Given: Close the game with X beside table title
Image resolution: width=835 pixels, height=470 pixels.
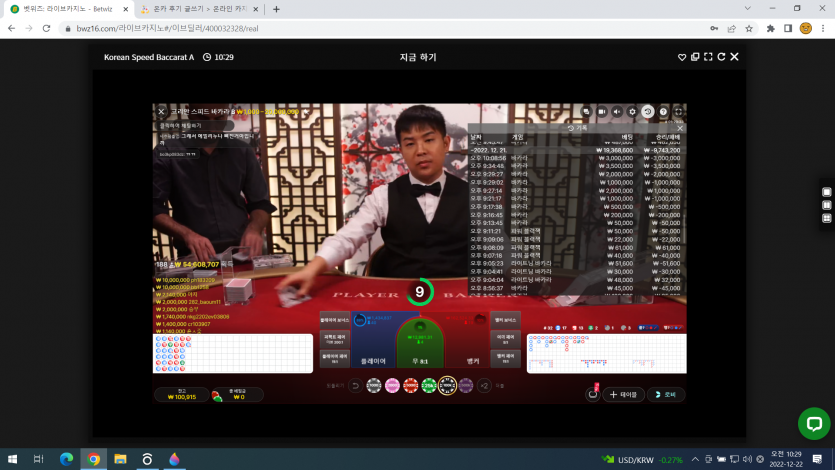Looking at the screenshot, I should (x=161, y=112).
